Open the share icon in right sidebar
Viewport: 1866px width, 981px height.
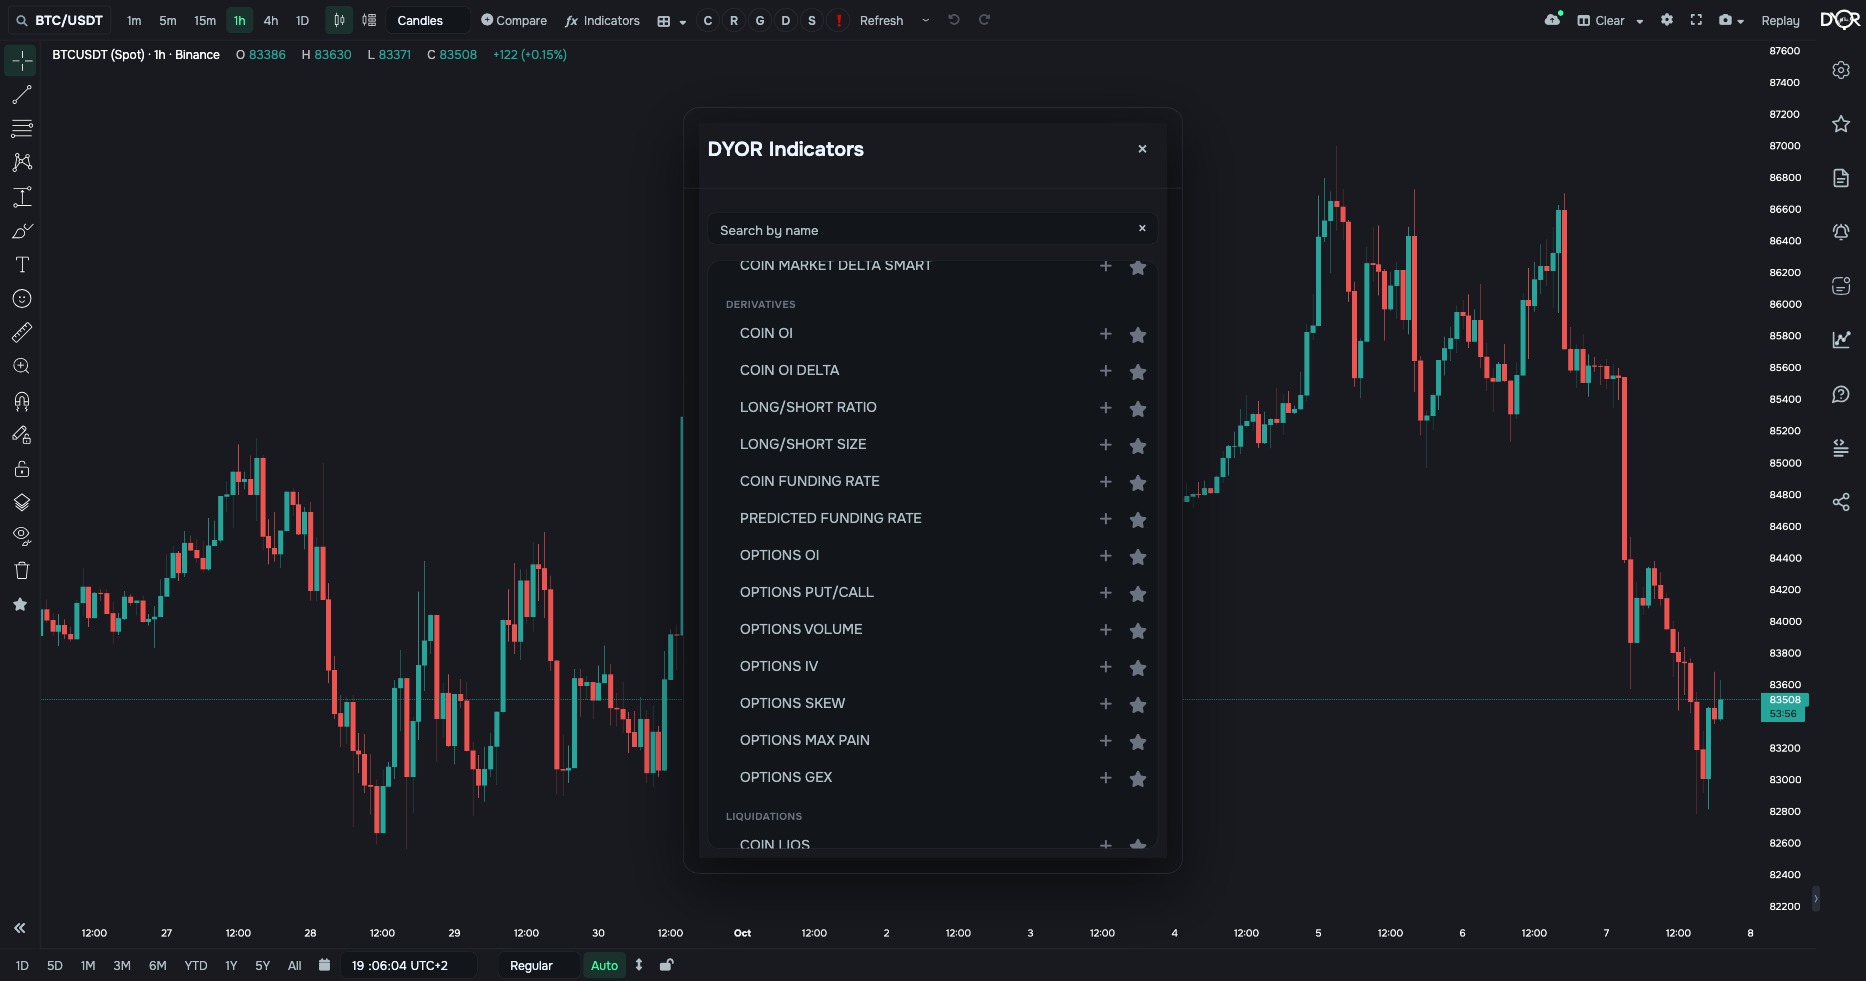point(1841,502)
